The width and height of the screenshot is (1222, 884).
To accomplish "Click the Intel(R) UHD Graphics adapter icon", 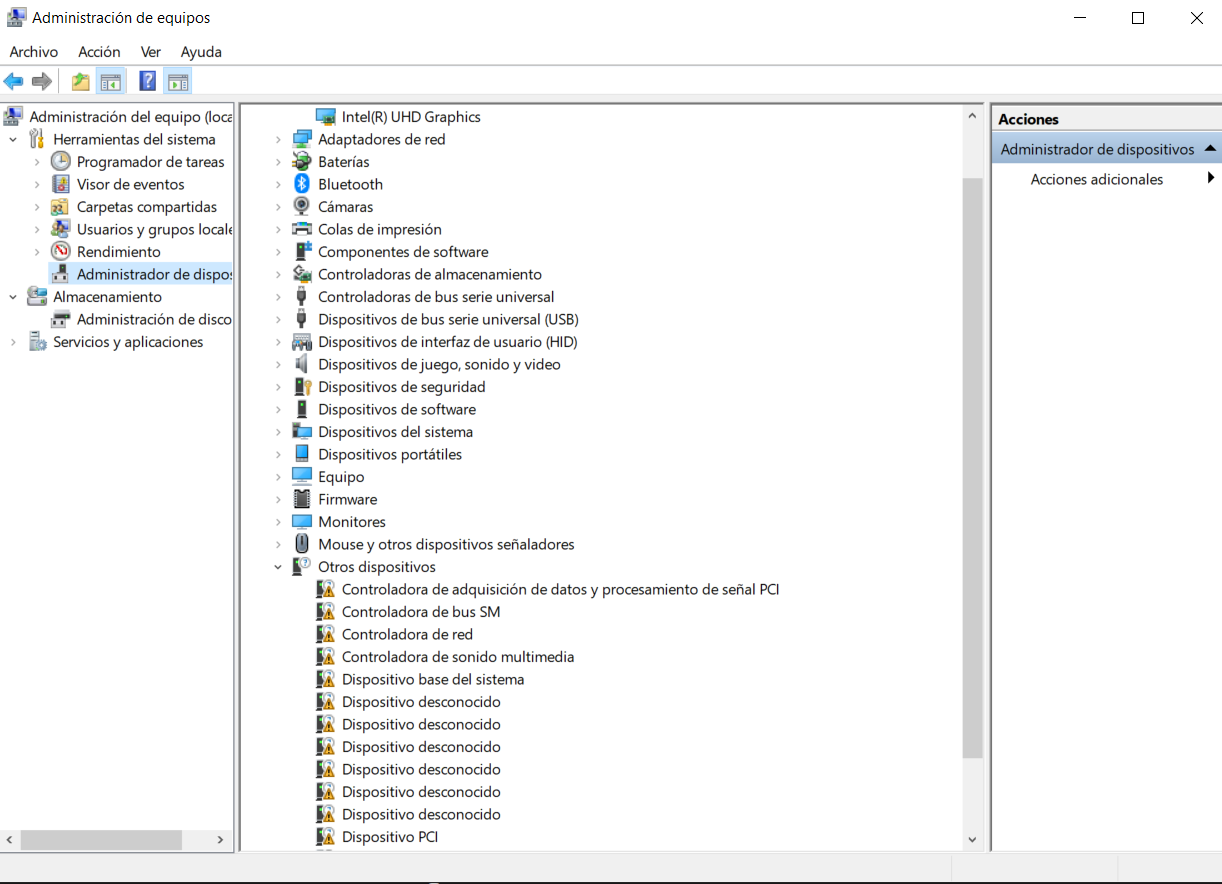I will [x=326, y=117].
